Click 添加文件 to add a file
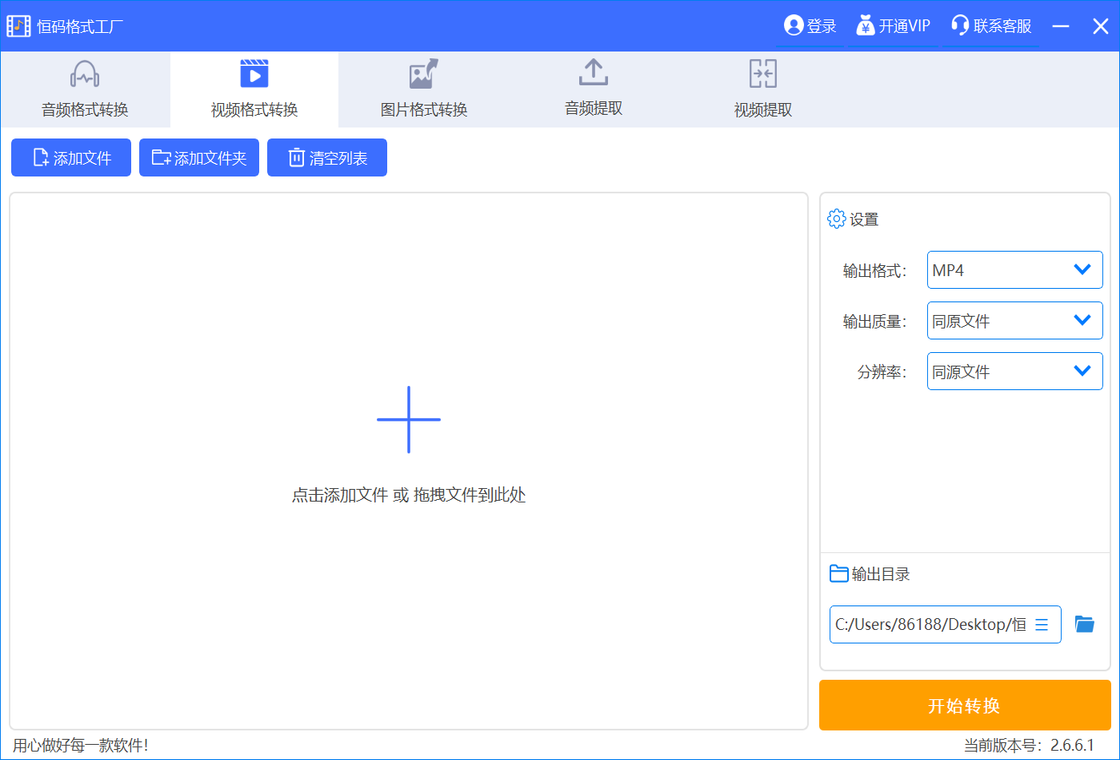Image resolution: width=1120 pixels, height=760 pixels. click(71, 158)
